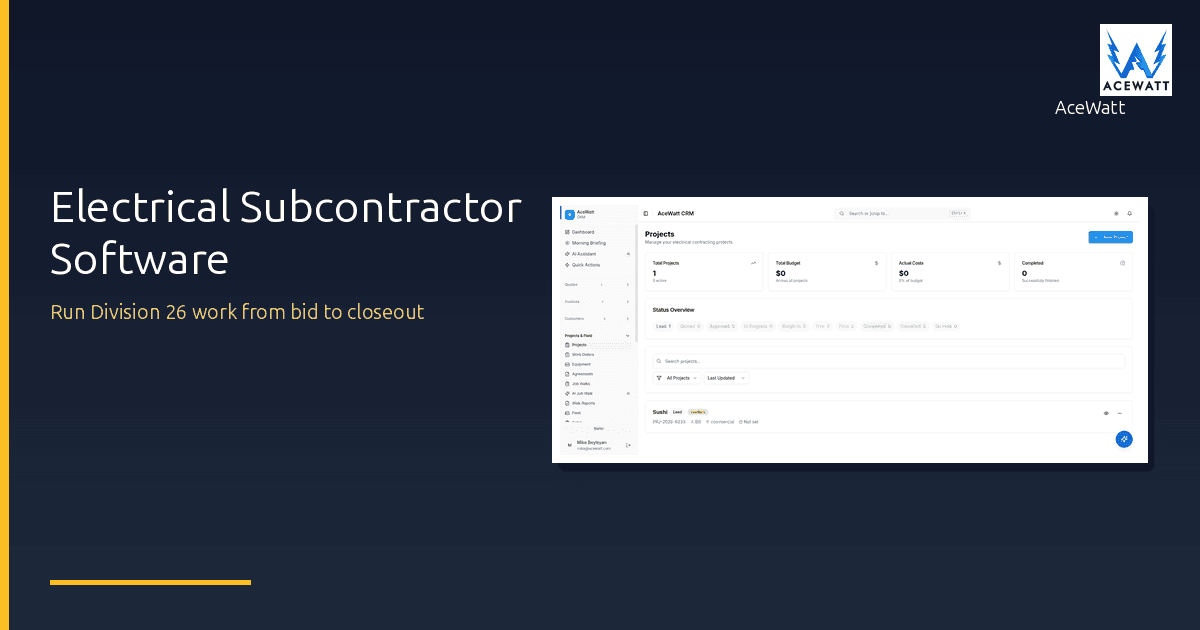Select Projects in the sidebar

pos(596,344)
